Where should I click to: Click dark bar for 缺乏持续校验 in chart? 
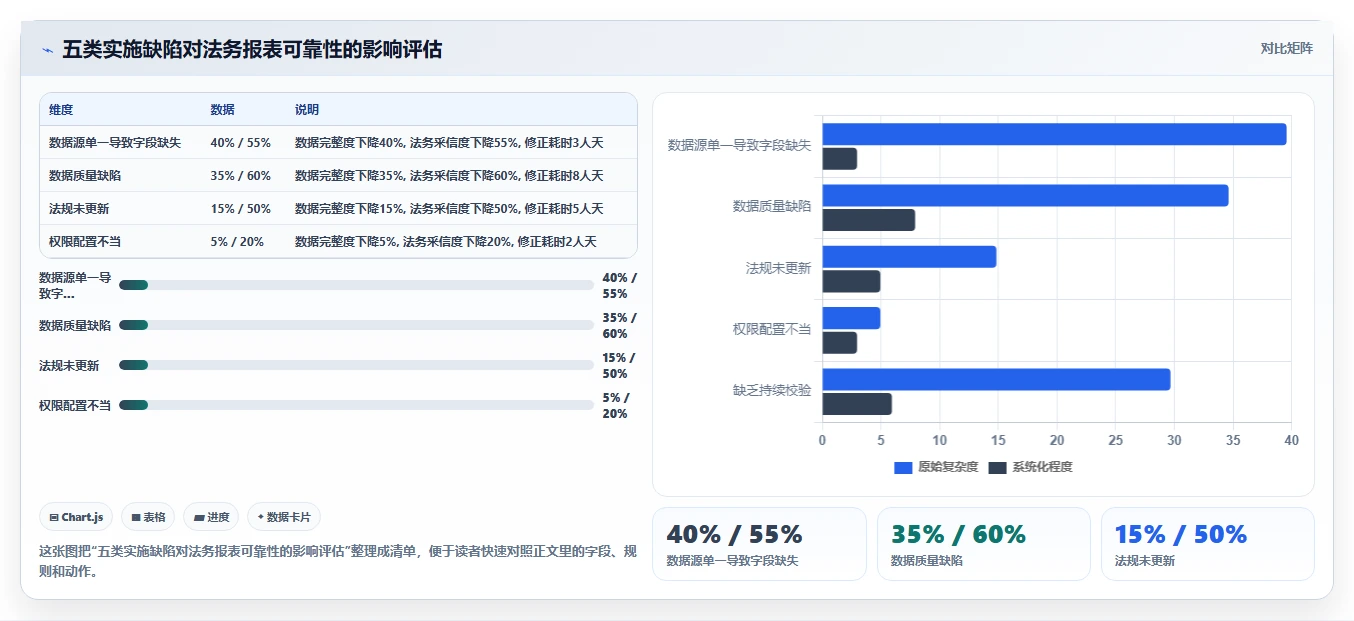[857, 404]
